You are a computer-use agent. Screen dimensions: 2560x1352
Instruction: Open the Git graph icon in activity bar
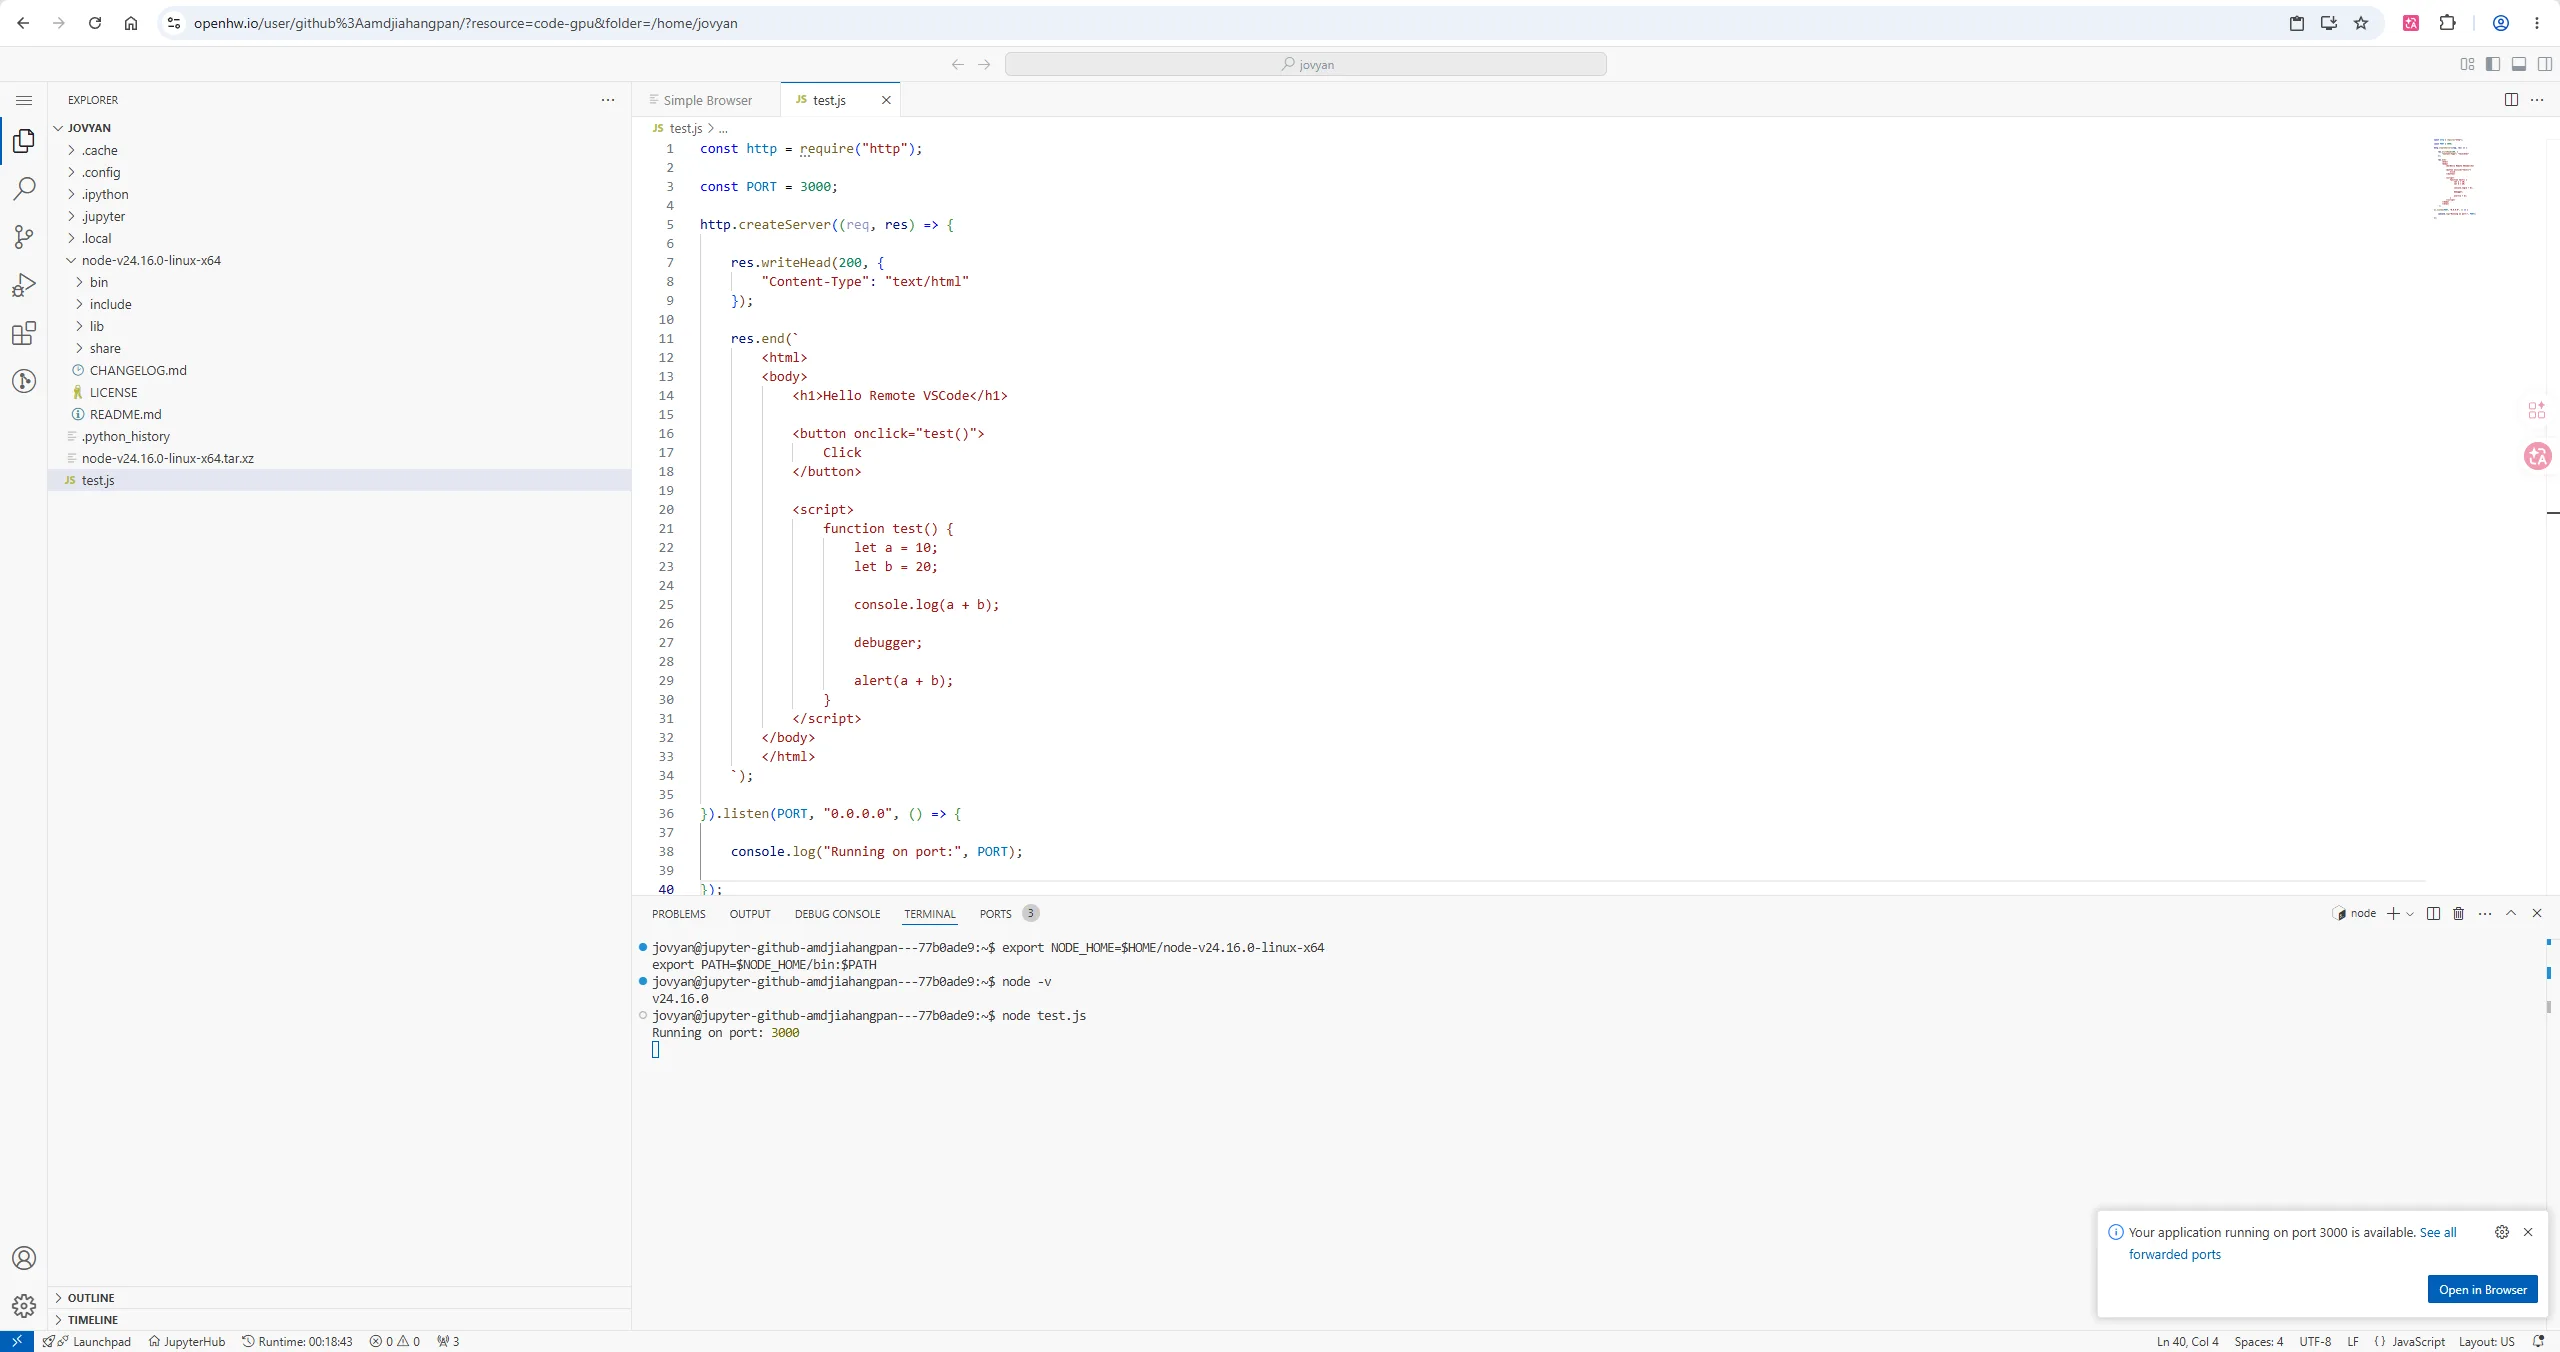pyautogui.click(x=24, y=381)
